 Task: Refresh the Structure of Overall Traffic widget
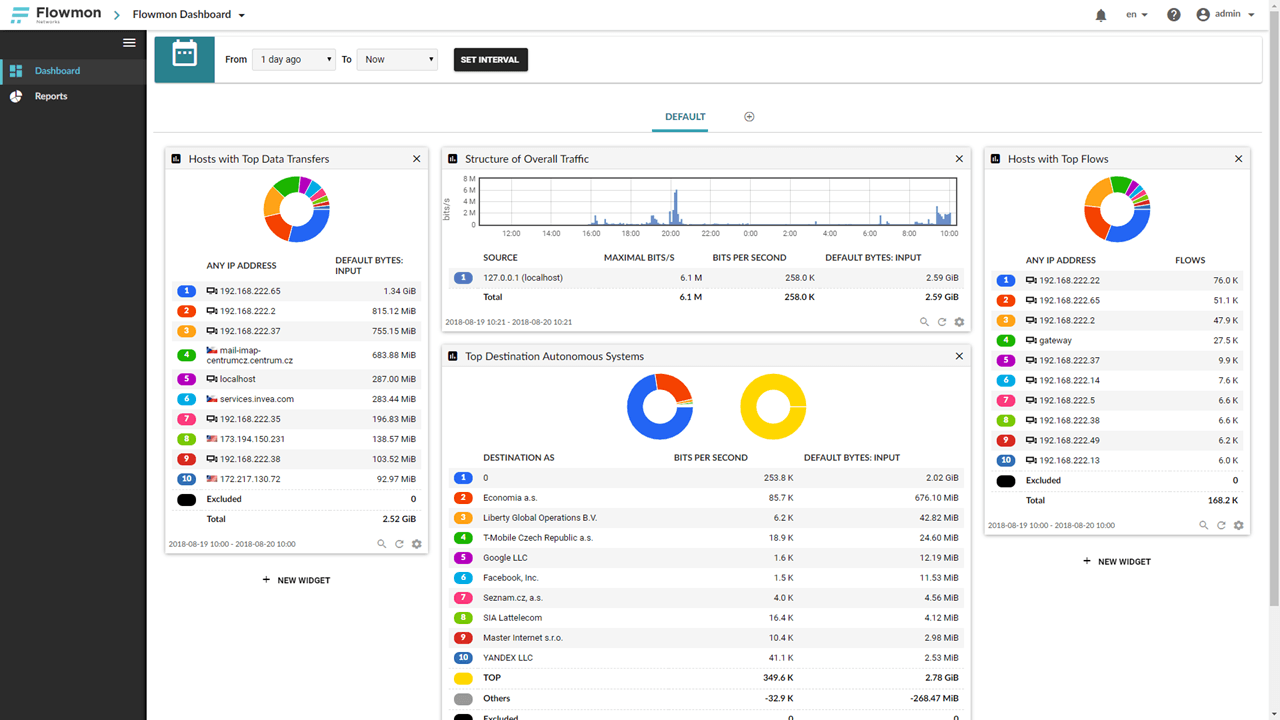click(942, 322)
